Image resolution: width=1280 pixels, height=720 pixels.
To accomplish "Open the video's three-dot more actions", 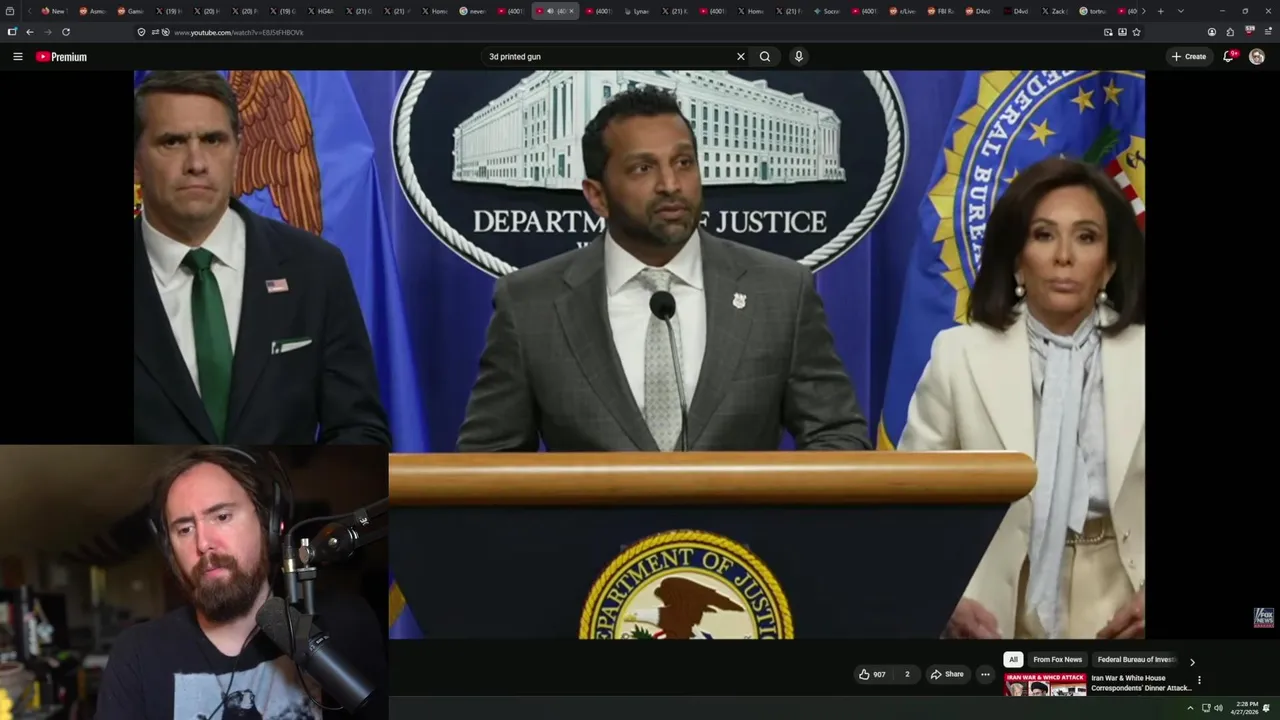I will 985,674.
